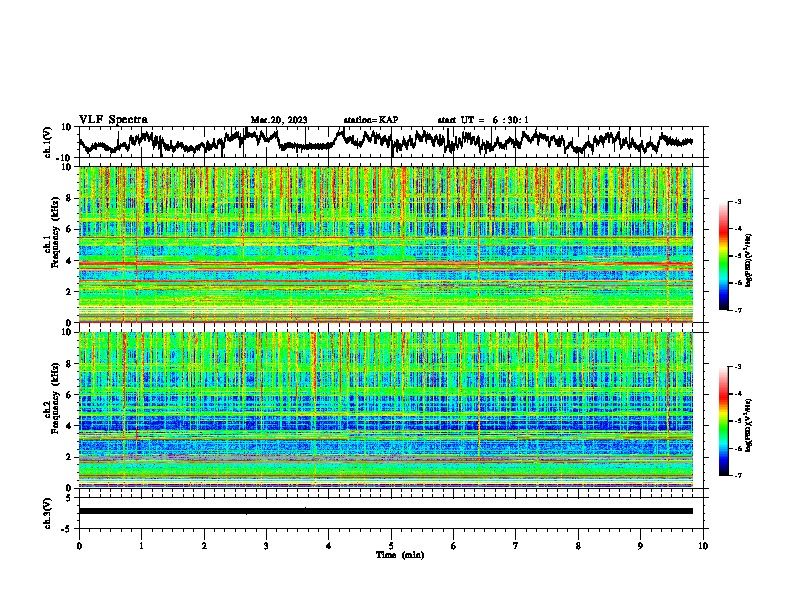The height and width of the screenshot is (612, 792).
Task: Select the "start UT = 6 :30: 1" text
Action: click(483, 120)
